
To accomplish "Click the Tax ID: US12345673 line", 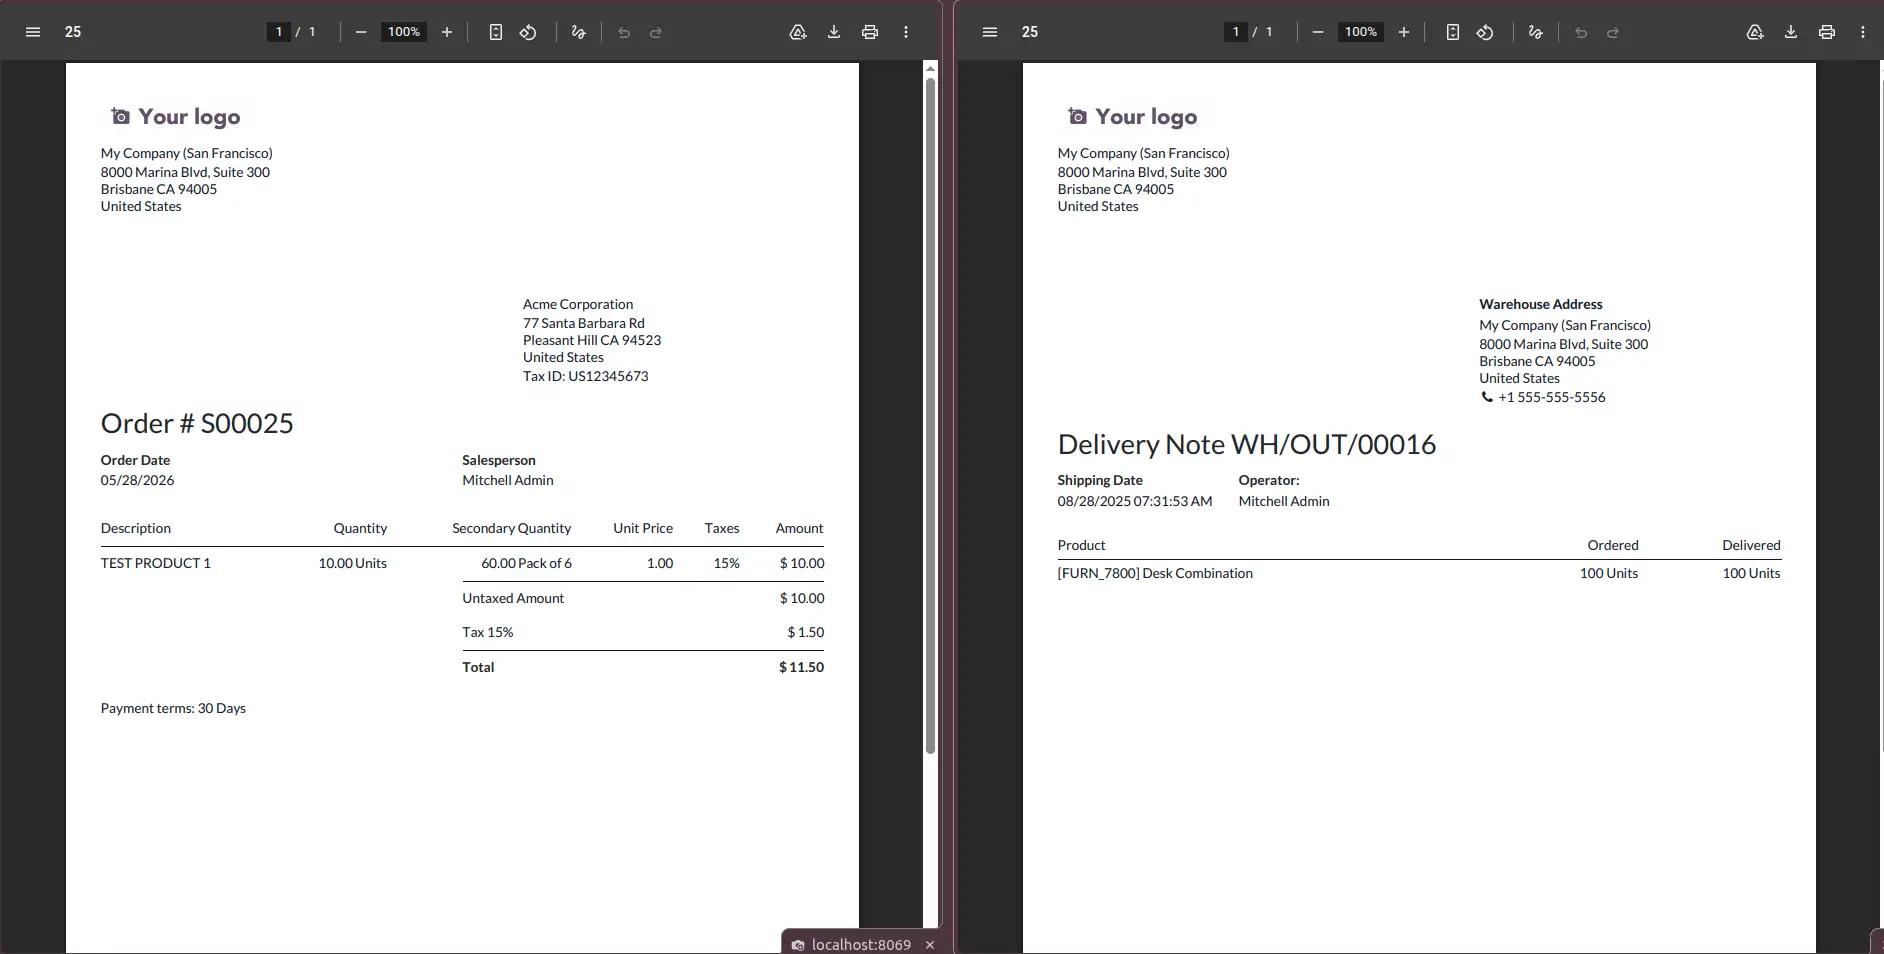I will tap(586, 376).
